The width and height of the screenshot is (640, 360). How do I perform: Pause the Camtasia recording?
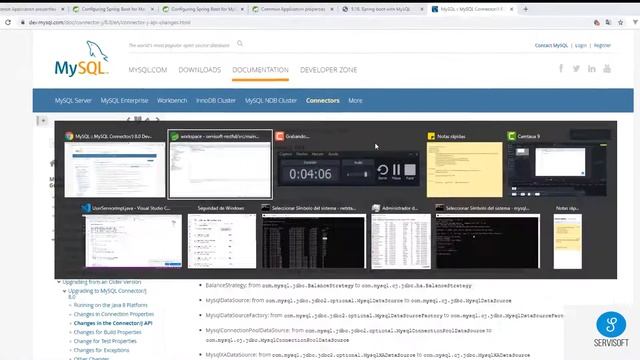tap(396, 171)
